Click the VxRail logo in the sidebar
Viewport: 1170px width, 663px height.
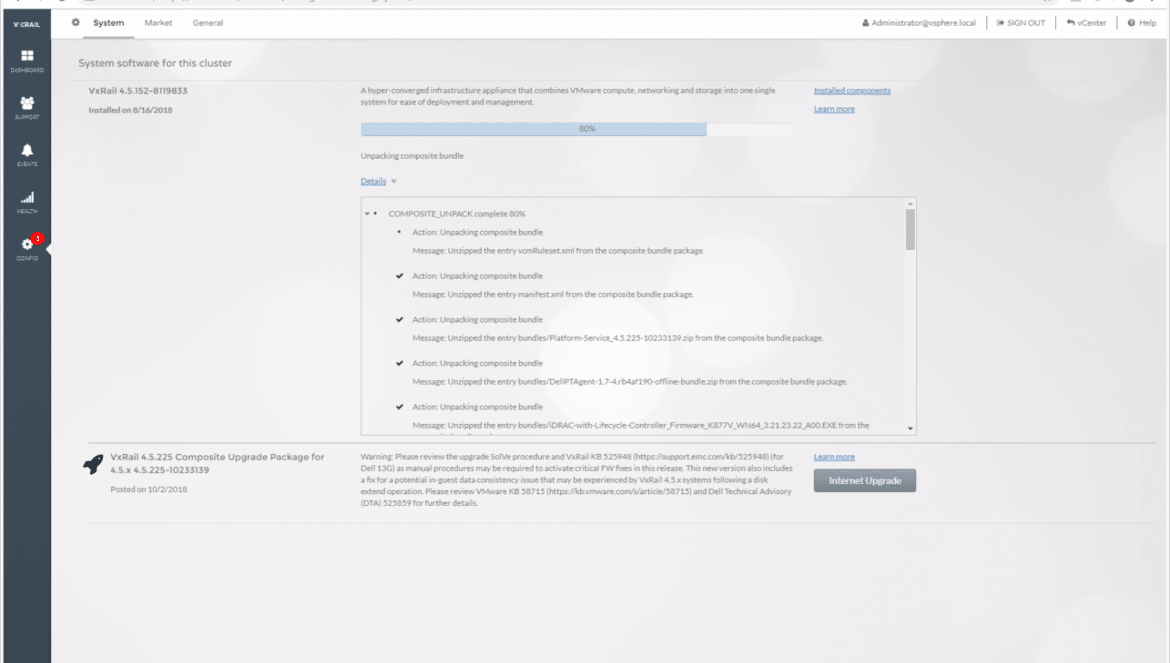click(27, 24)
